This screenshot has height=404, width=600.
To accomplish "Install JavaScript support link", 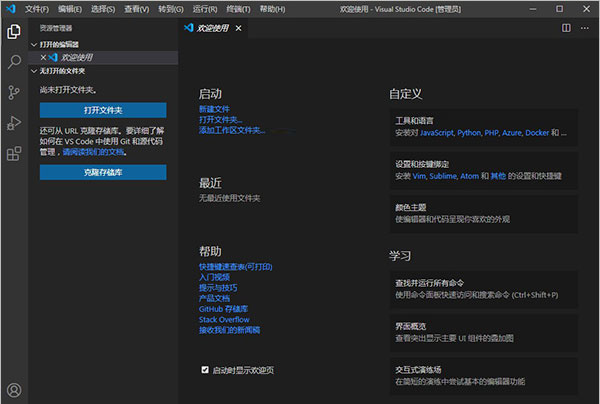I will [x=437, y=133].
